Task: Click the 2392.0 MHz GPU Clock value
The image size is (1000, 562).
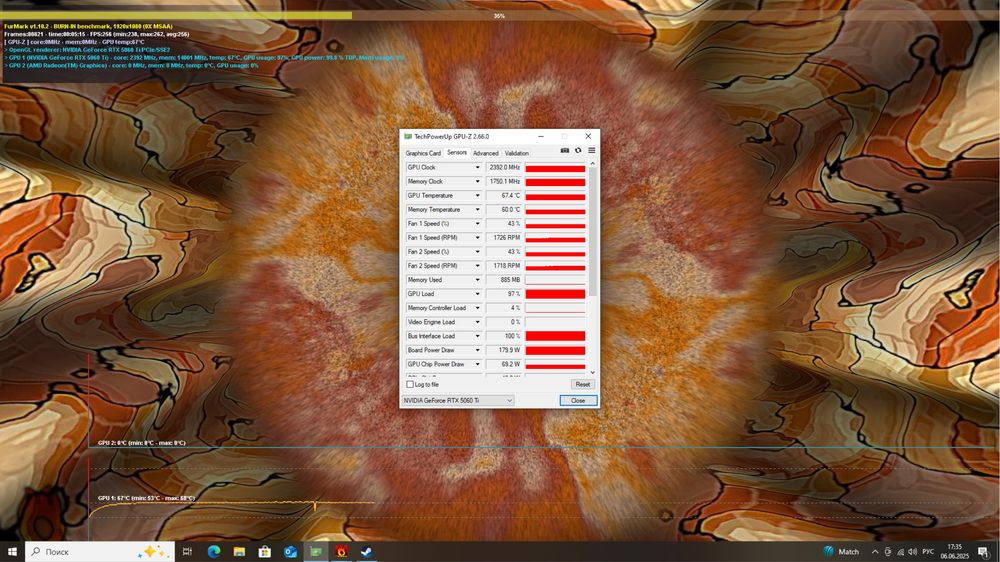Action: point(504,168)
